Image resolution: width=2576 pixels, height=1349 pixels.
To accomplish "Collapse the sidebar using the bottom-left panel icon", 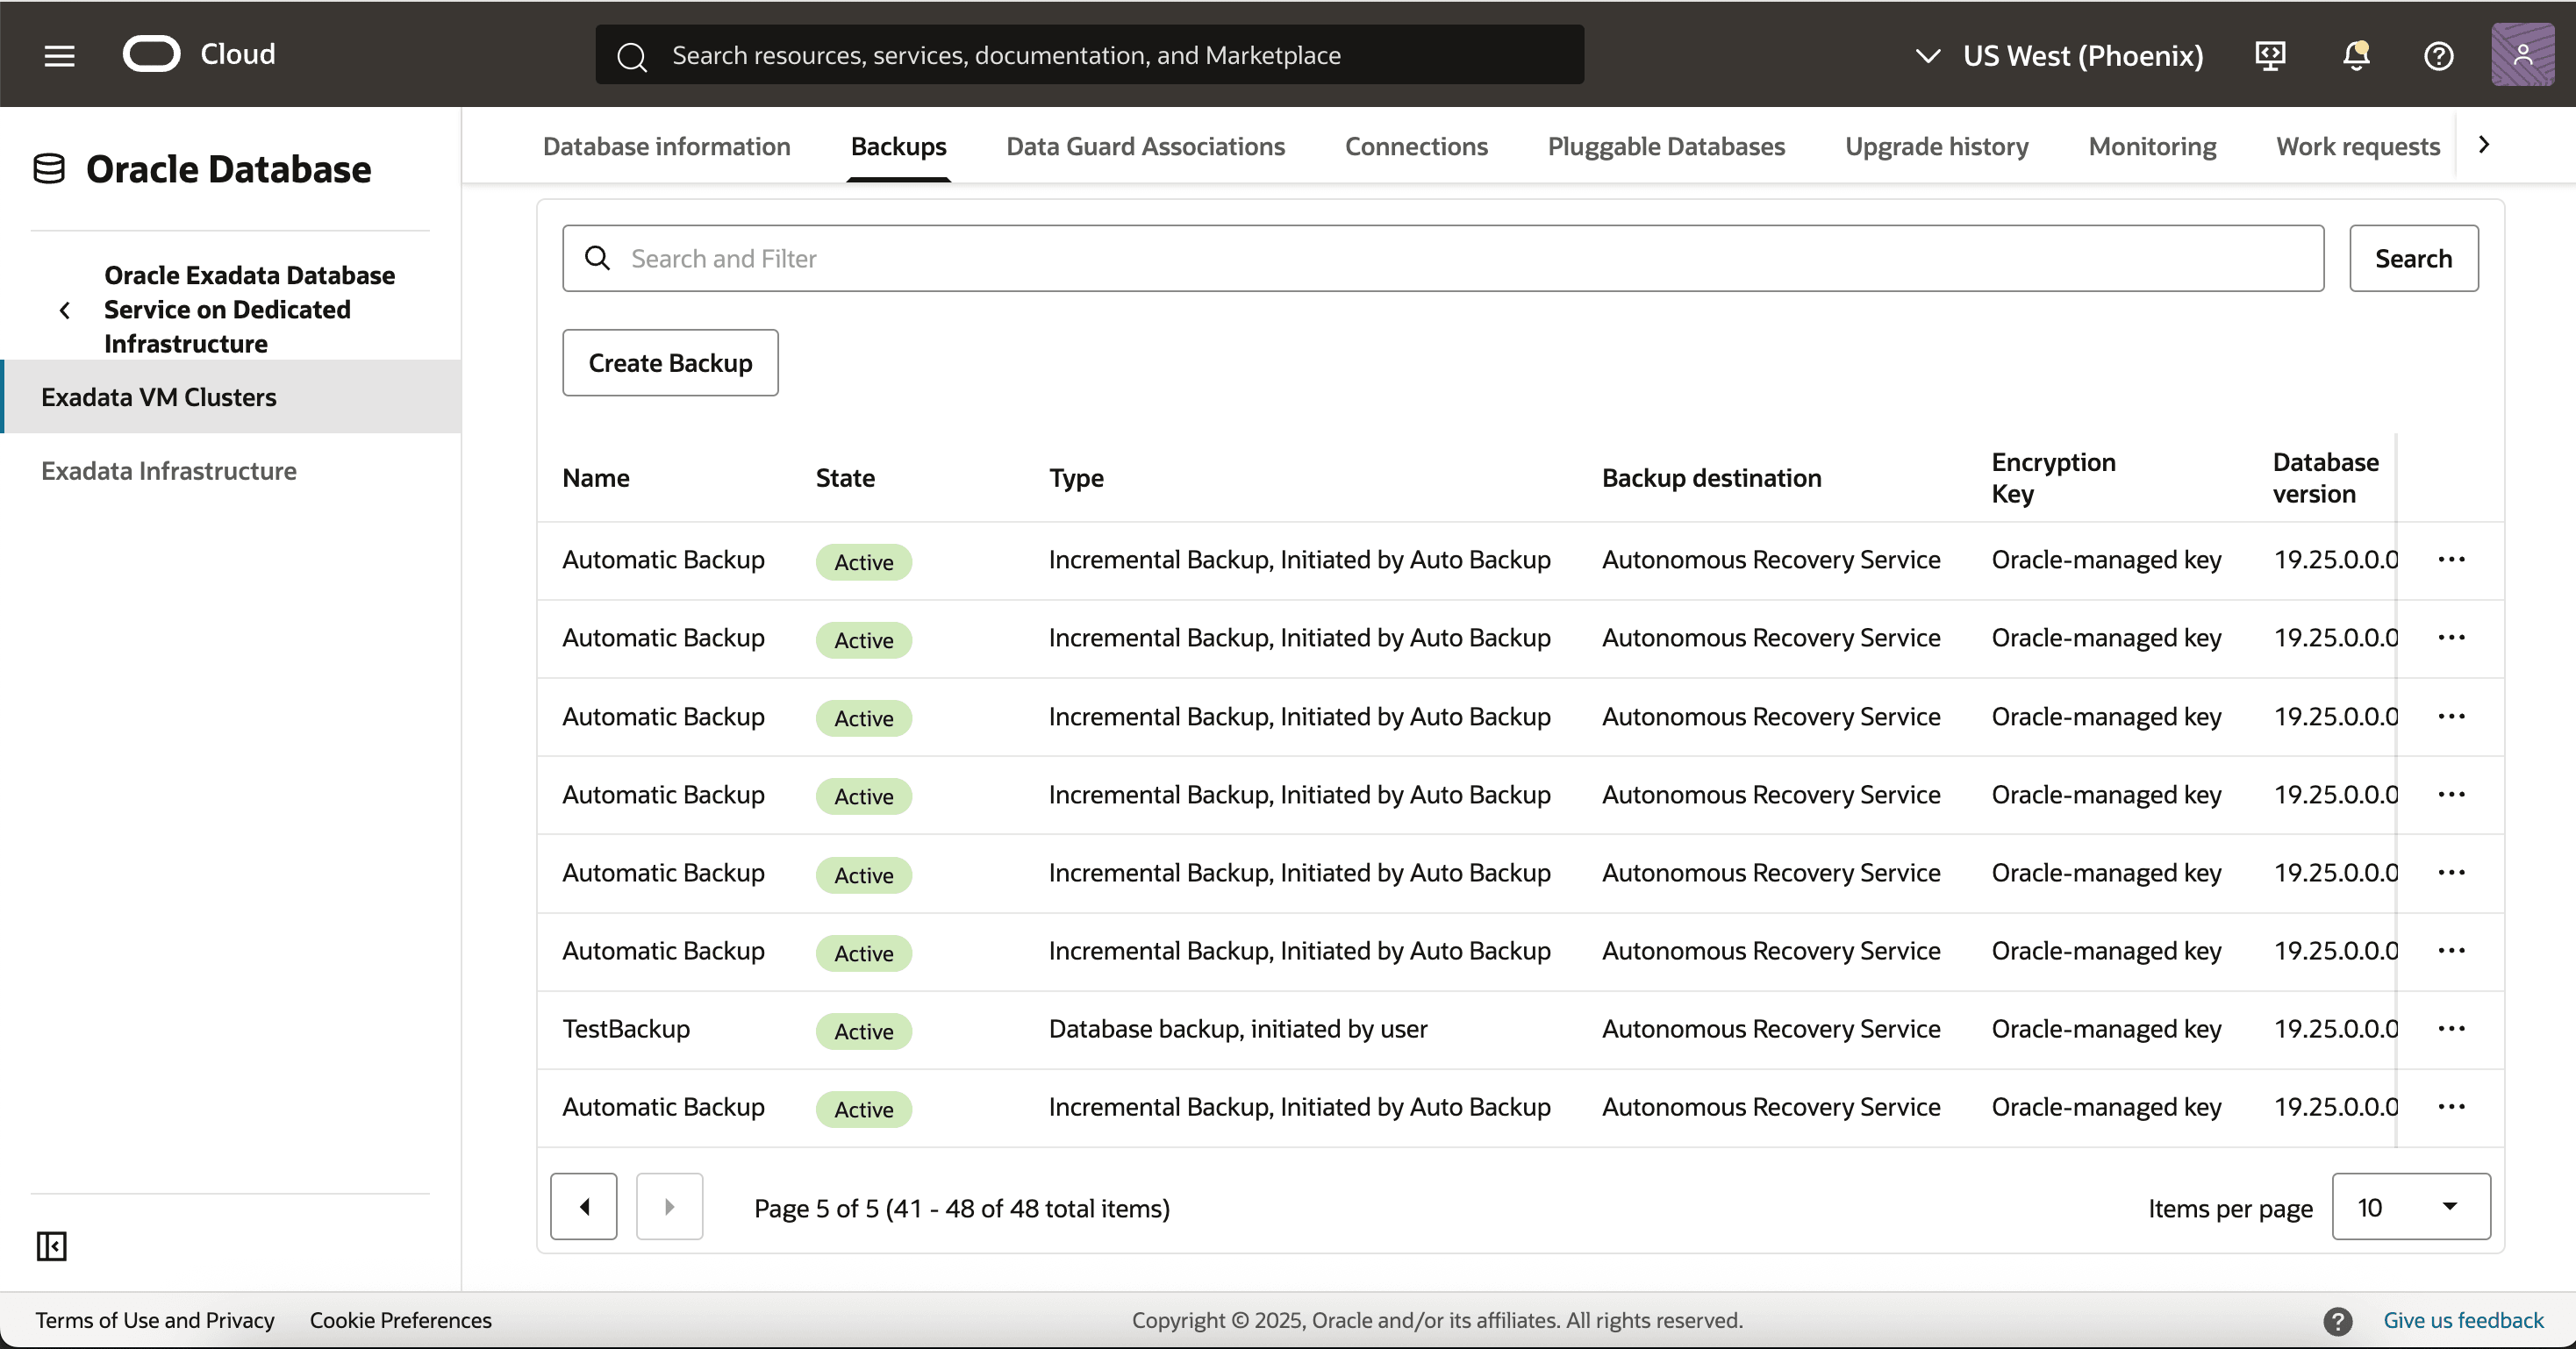I will click(x=51, y=1246).
